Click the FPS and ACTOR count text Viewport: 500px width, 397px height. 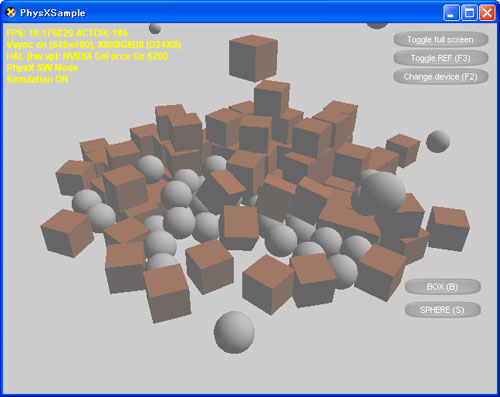(67, 33)
